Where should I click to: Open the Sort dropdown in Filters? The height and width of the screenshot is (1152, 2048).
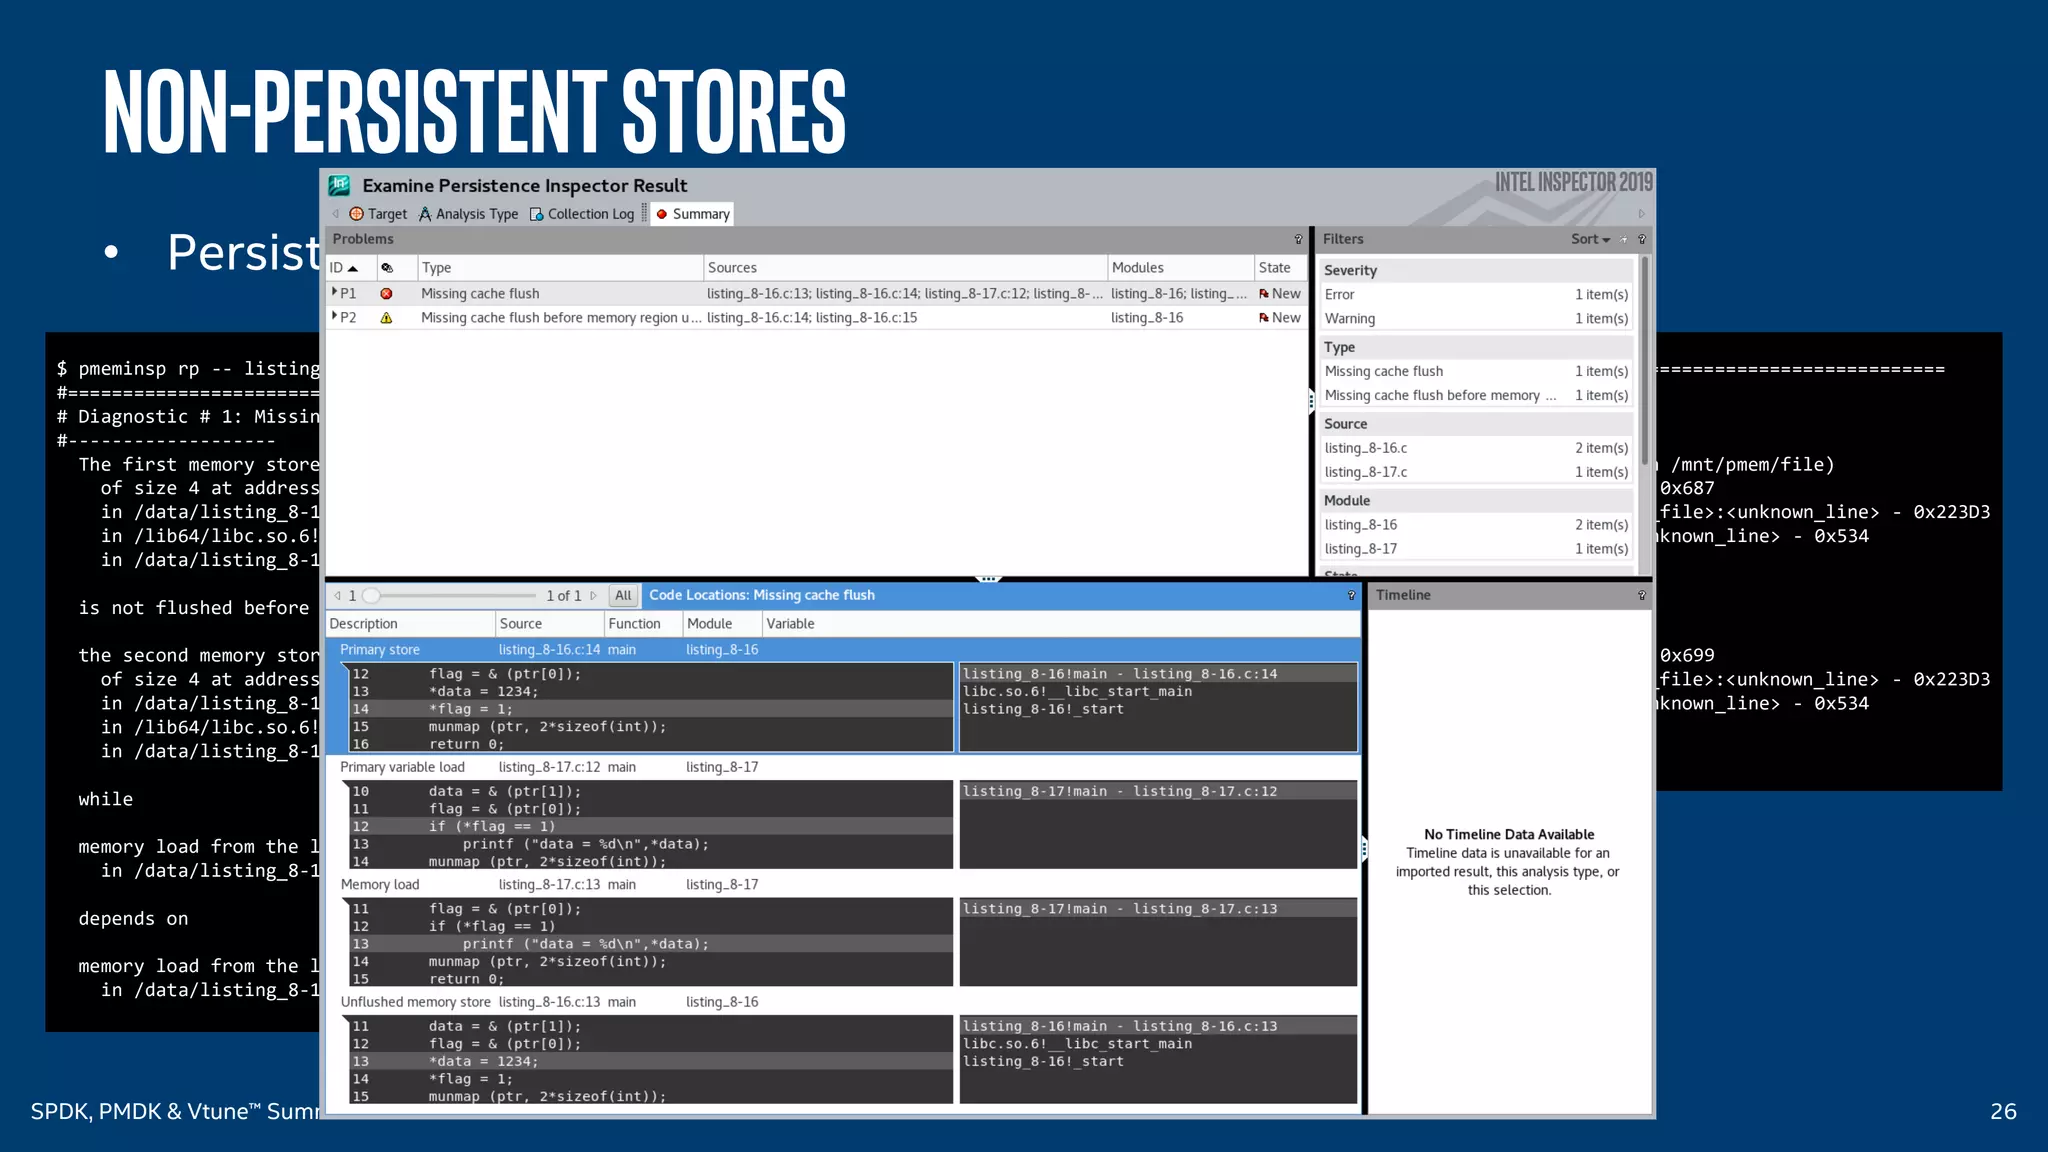1590,239
